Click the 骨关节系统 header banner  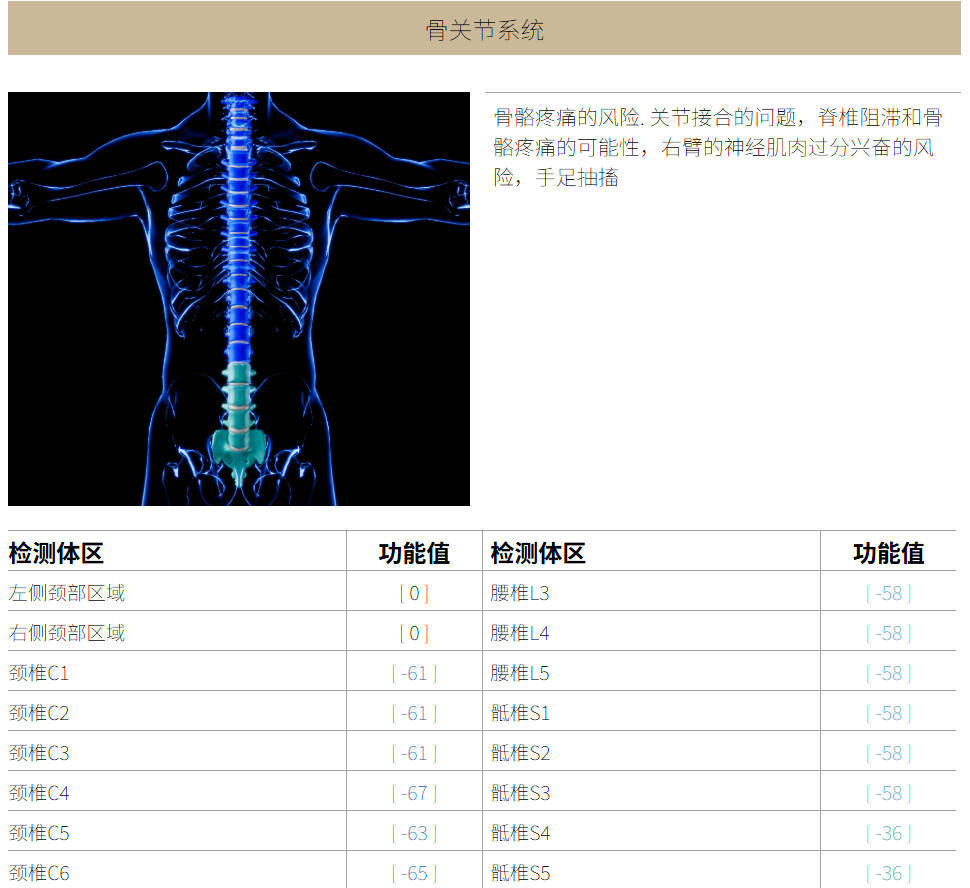click(484, 29)
